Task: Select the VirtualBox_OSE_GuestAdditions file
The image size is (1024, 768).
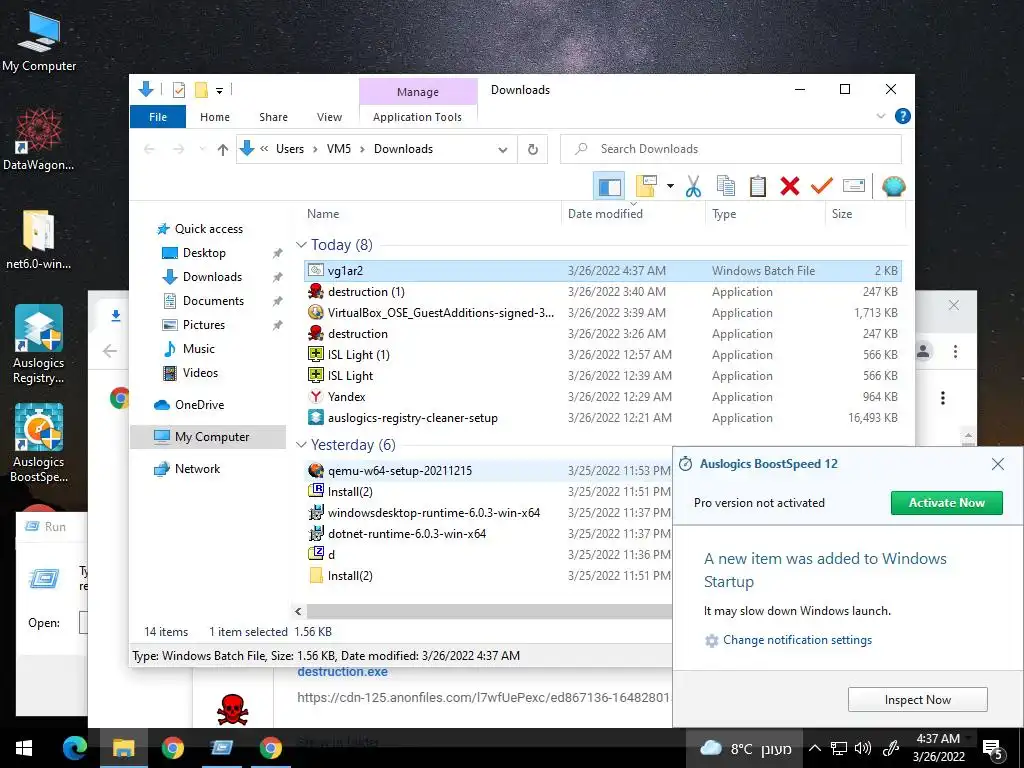Action: (602, 313)
